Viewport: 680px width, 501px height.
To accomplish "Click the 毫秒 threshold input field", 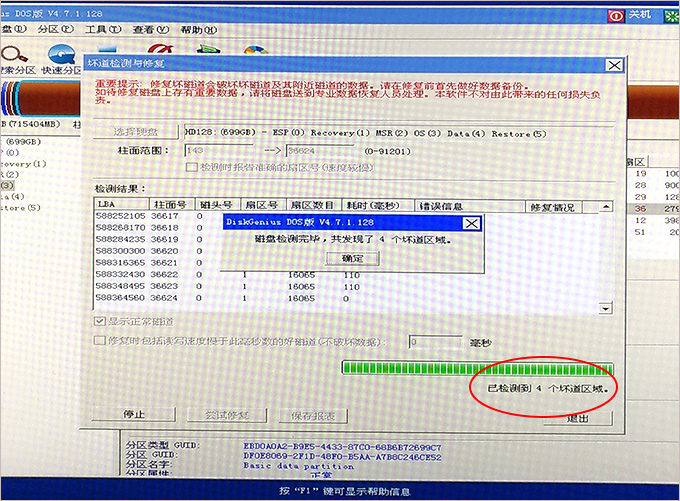I will tap(435, 342).
